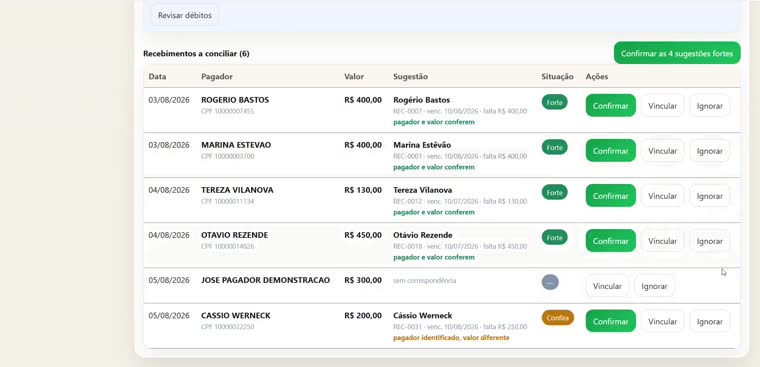Ignore the Rogerio Bastos payment
The width and height of the screenshot is (760, 367).
pyautogui.click(x=710, y=106)
